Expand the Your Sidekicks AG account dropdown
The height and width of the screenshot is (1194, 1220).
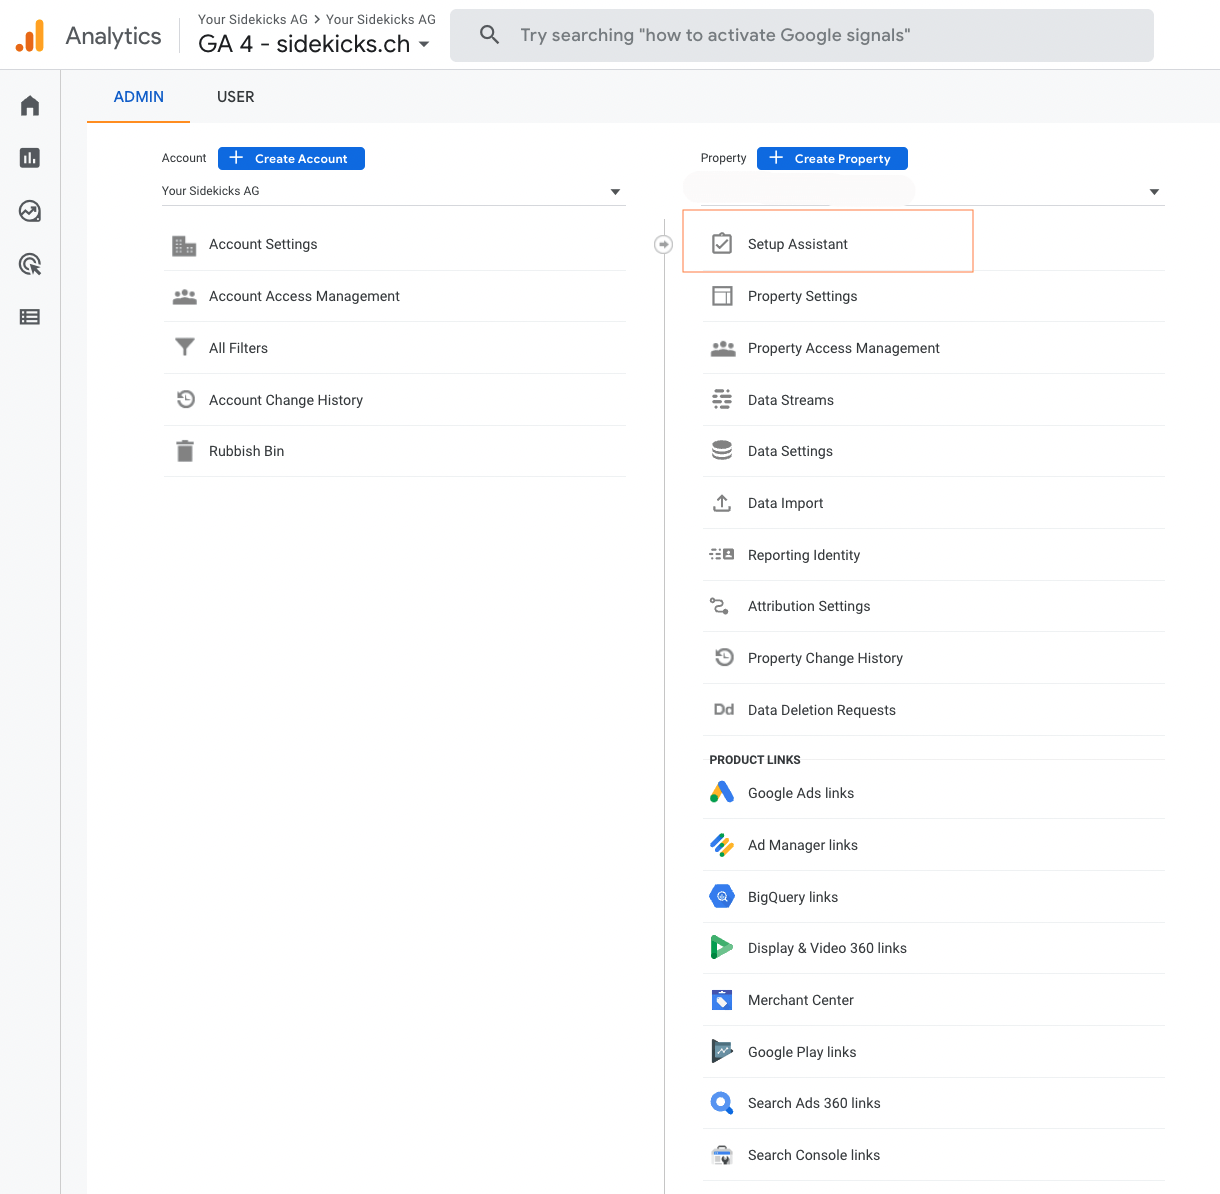393,191
